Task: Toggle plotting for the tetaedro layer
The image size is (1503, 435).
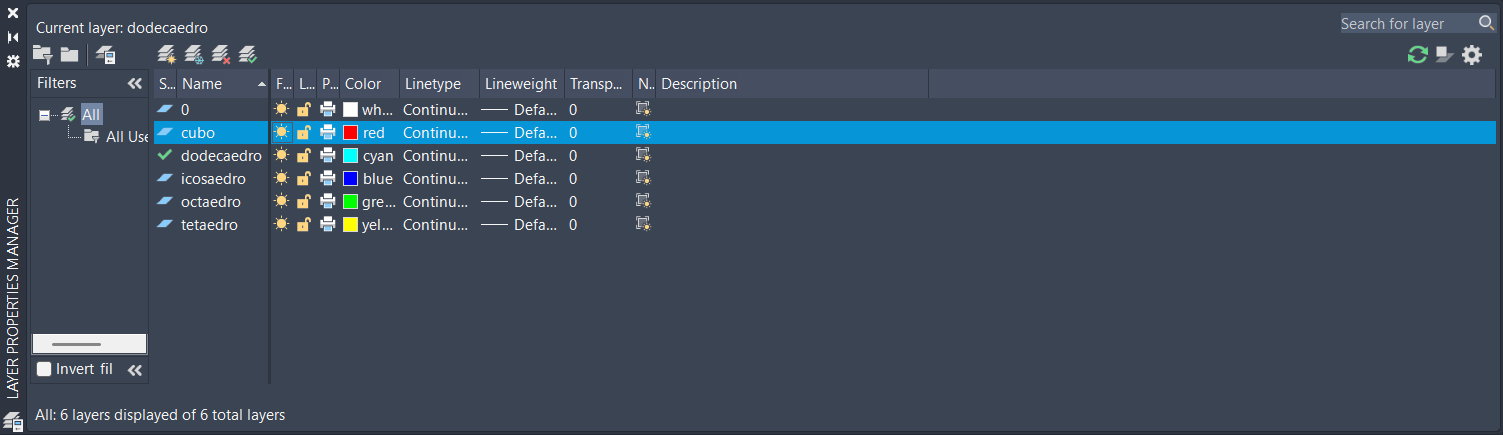Action: click(x=328, y=225)
